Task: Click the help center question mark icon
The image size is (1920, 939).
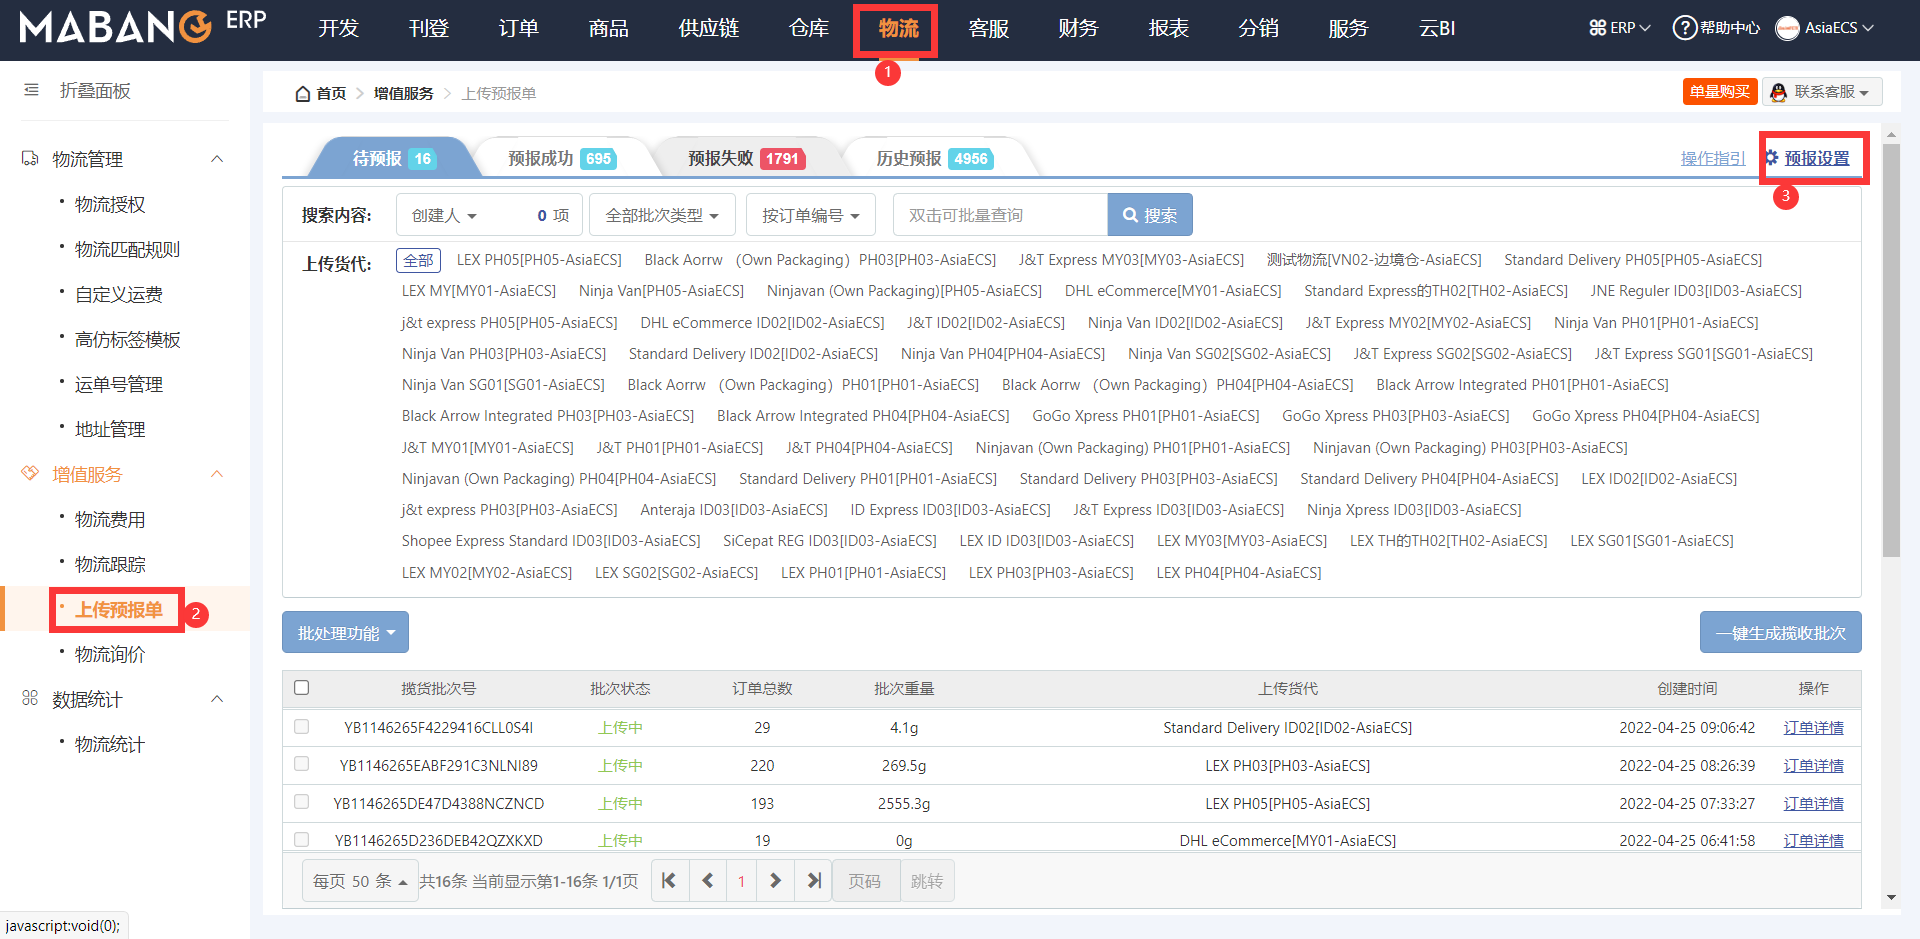Action: (x=1685, y=28)
